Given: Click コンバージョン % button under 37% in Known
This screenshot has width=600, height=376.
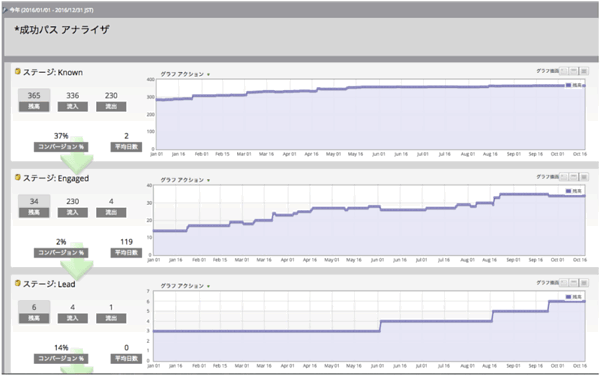Looking at the screenshot, I should 61,147.
